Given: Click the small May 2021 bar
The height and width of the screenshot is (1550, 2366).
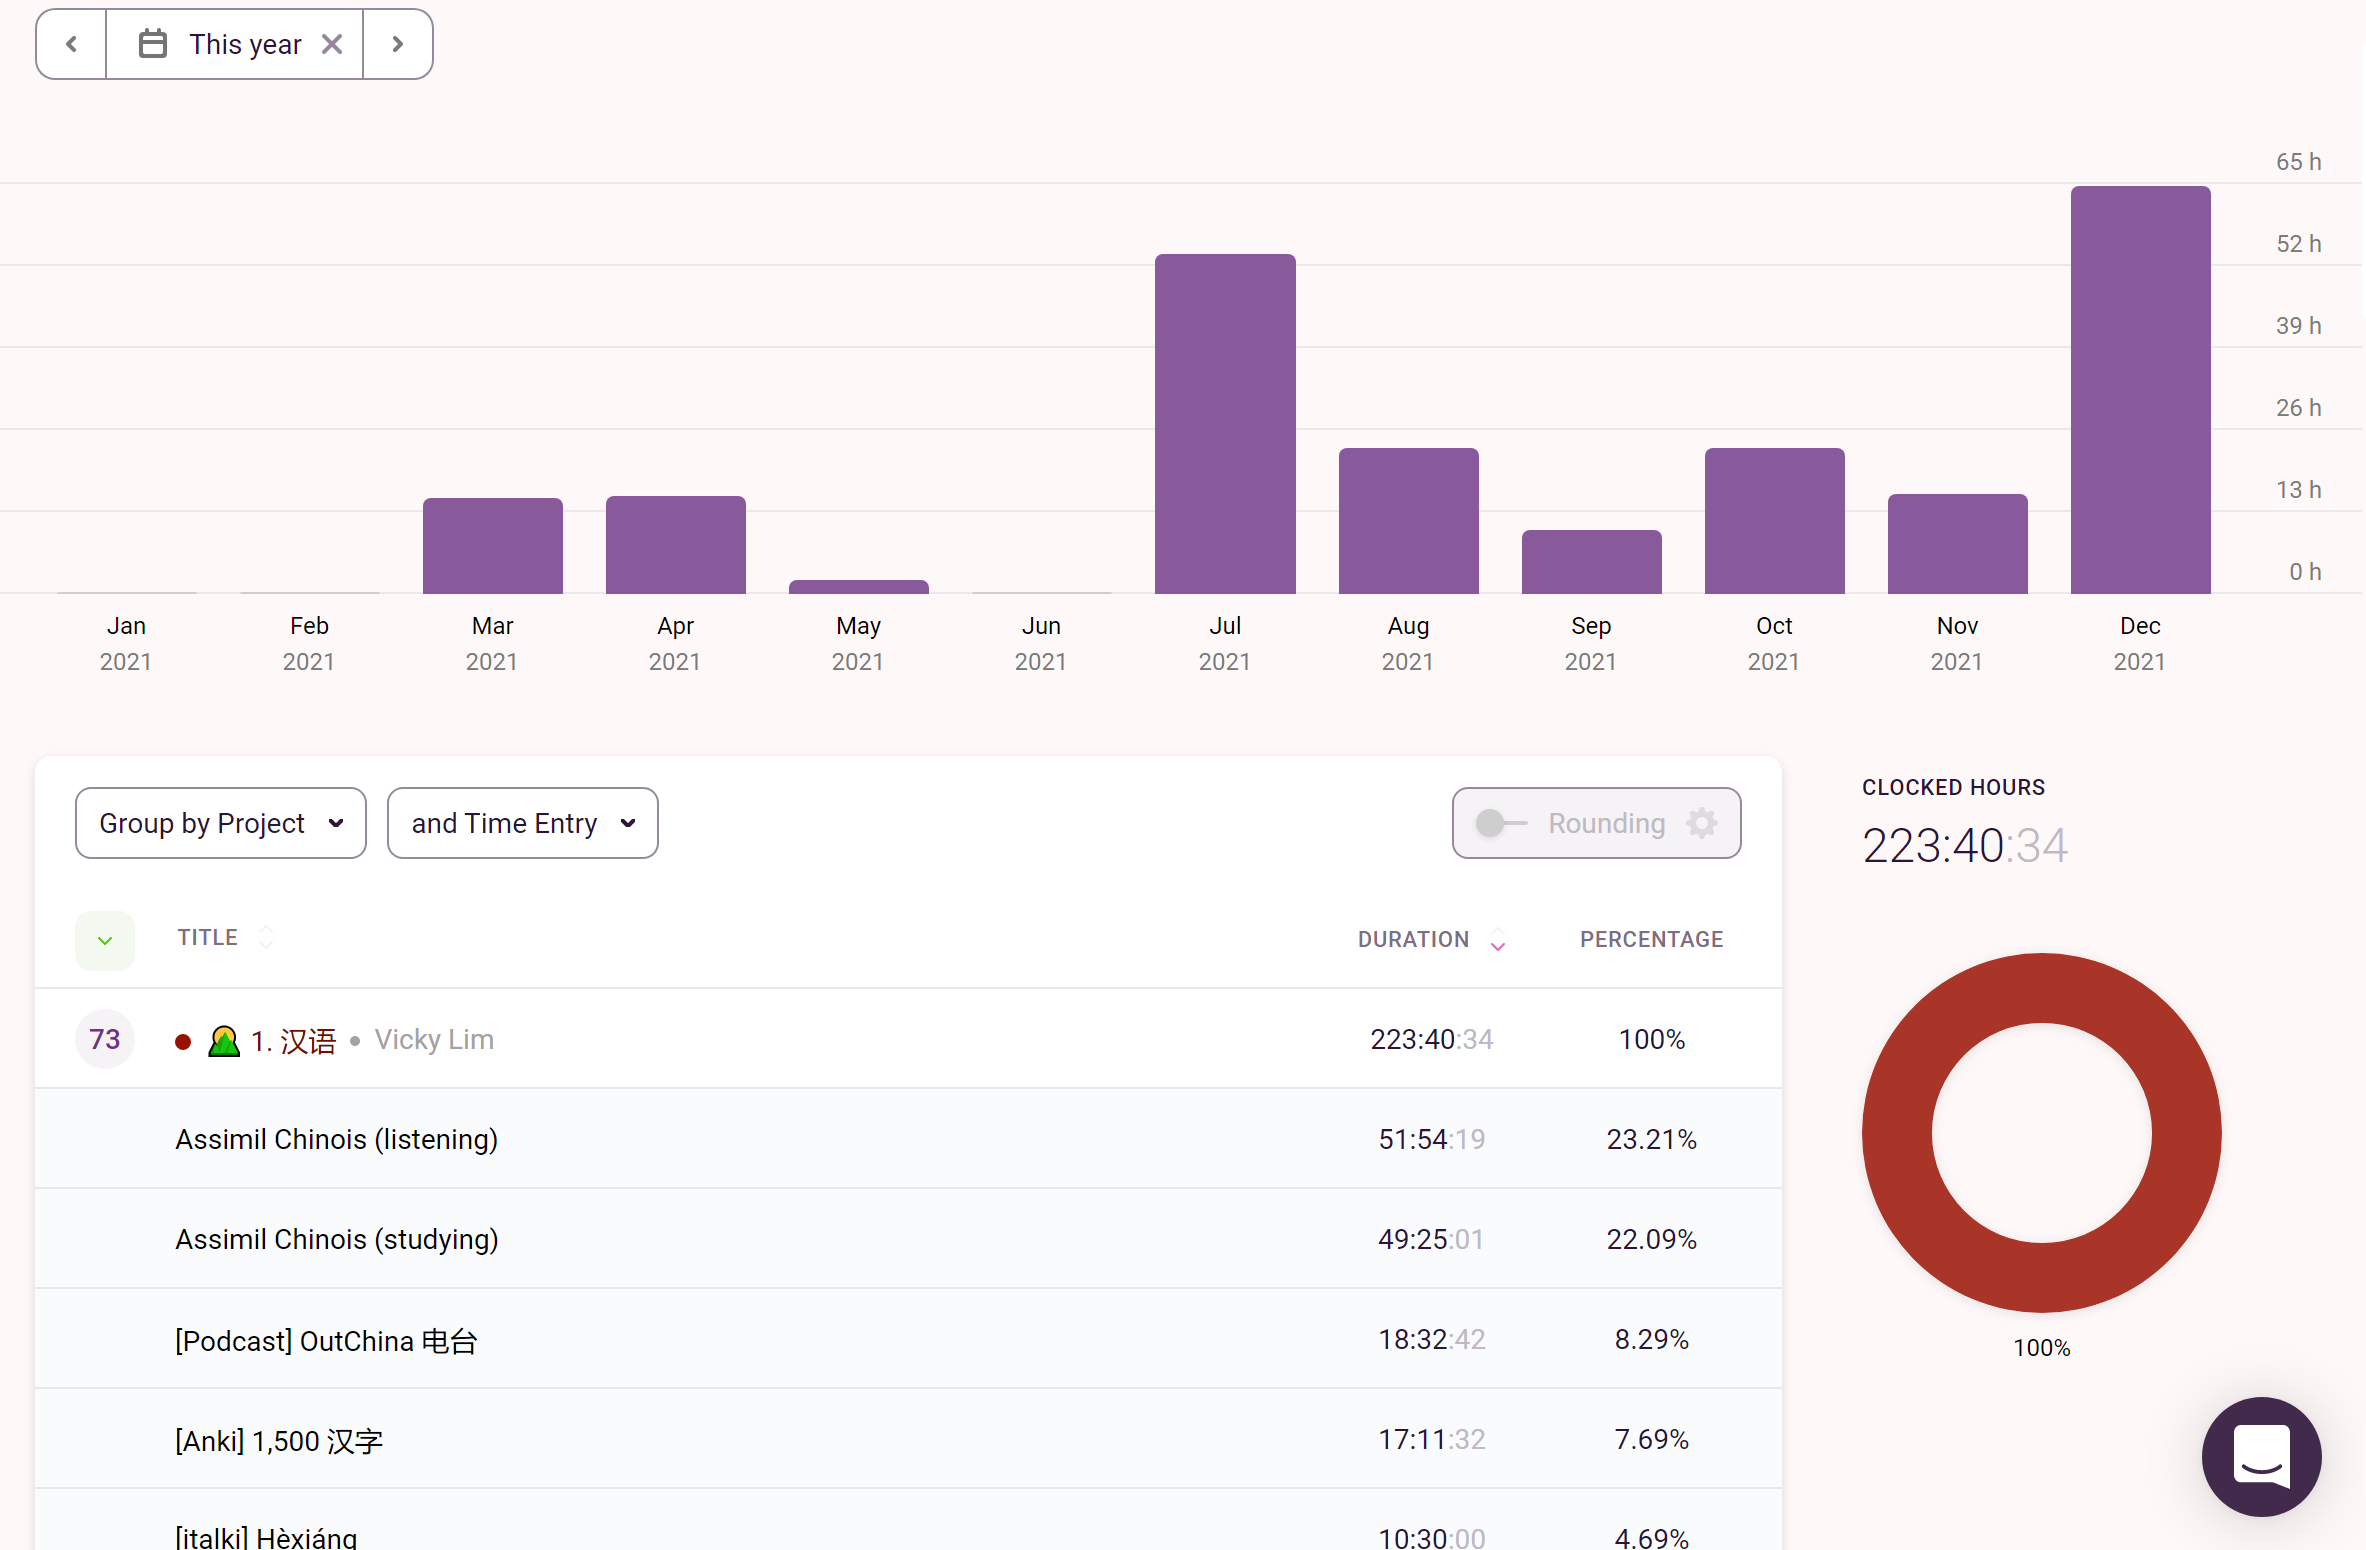Looking at the screenshot, I should pos(858,587).
